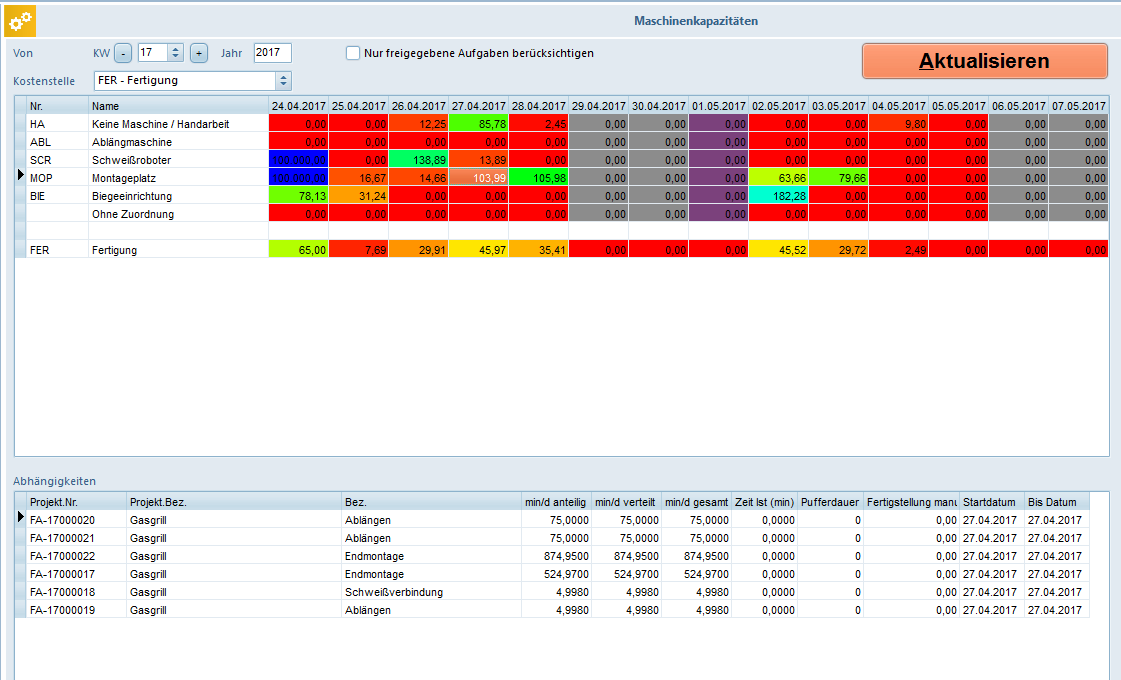The height and width of the screenshot is (680, 1121).
Task: Click the 'min/d gesamt' column header
Action: click(695, 501)
